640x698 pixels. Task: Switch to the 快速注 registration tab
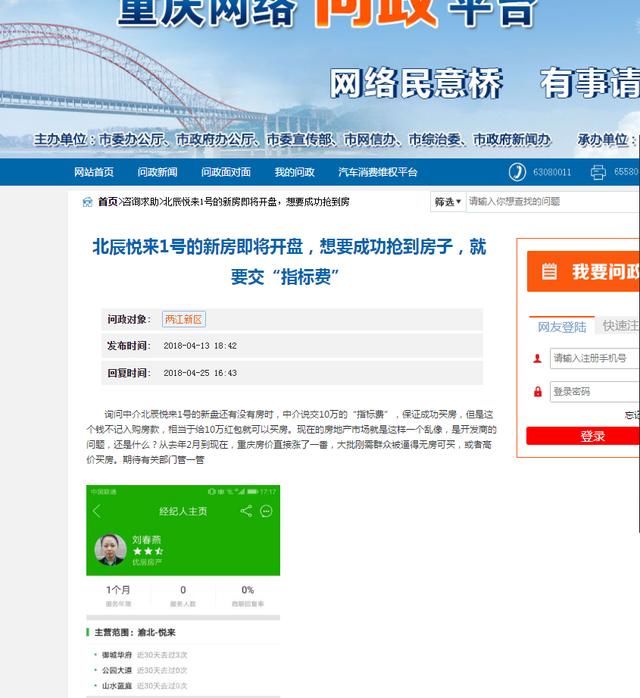pos(620,326)
